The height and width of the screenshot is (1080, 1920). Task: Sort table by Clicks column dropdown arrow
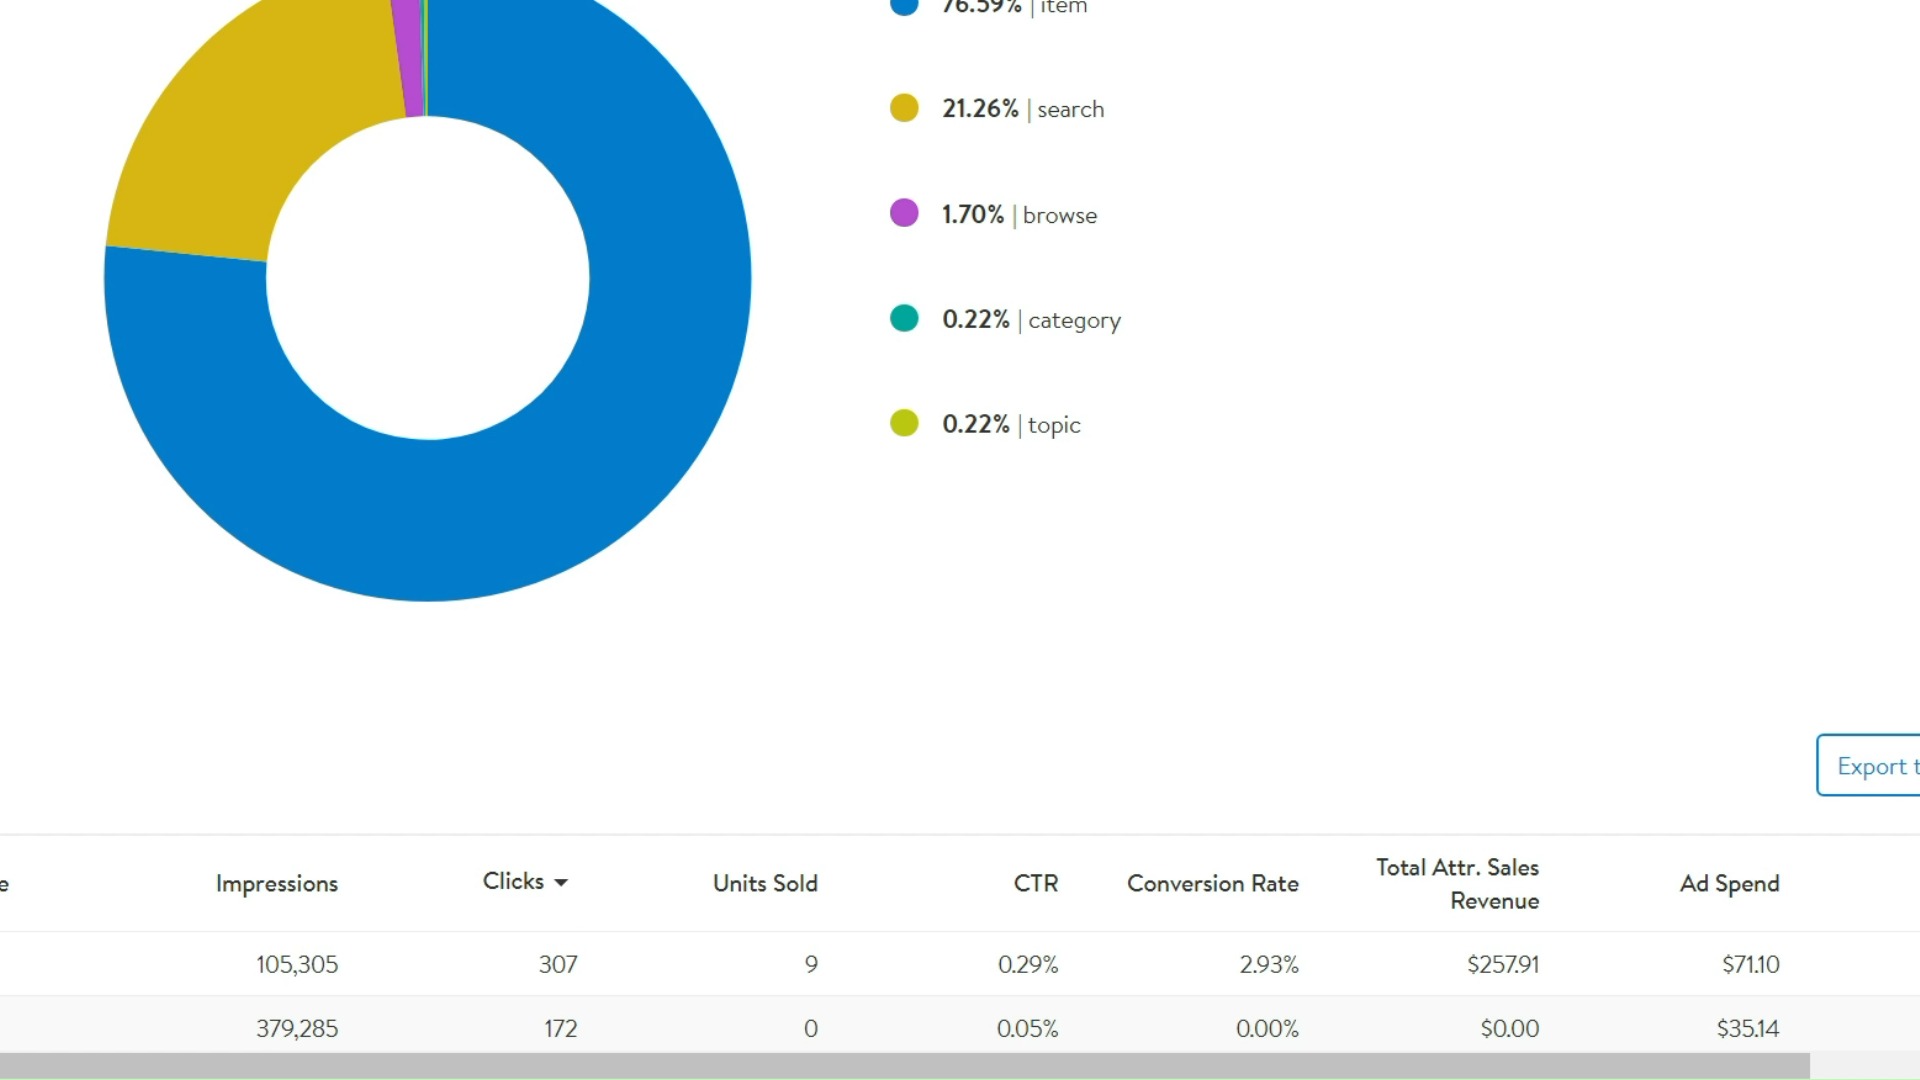[x=561, y=882]
